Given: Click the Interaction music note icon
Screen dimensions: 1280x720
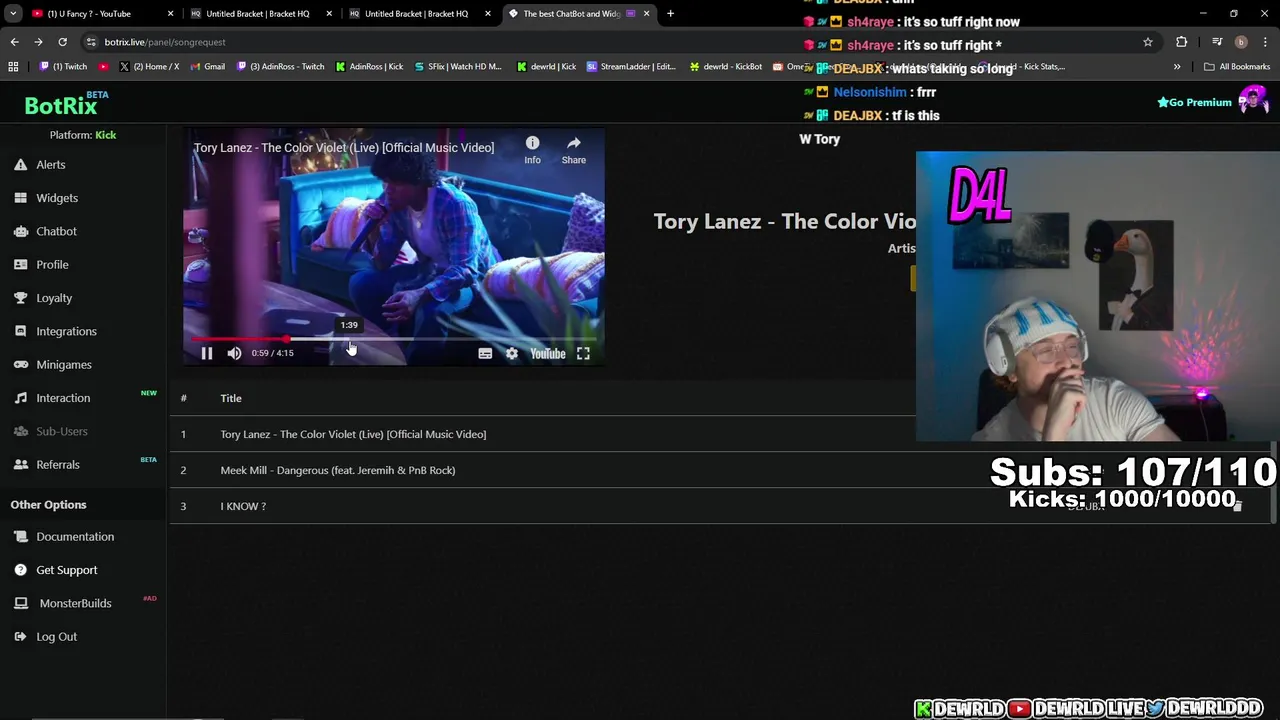Looking at the screenshot, I should pos(20,398).
